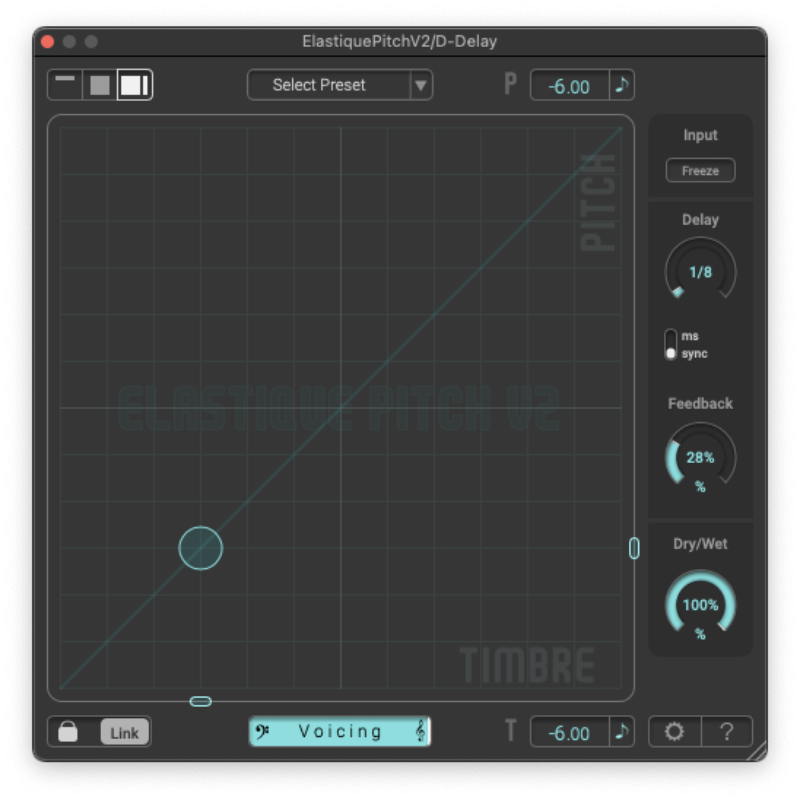This screenshot has width=800, height=800.
Task: Click the note icon beside Pitch value
Action: (x=622, y=85)
